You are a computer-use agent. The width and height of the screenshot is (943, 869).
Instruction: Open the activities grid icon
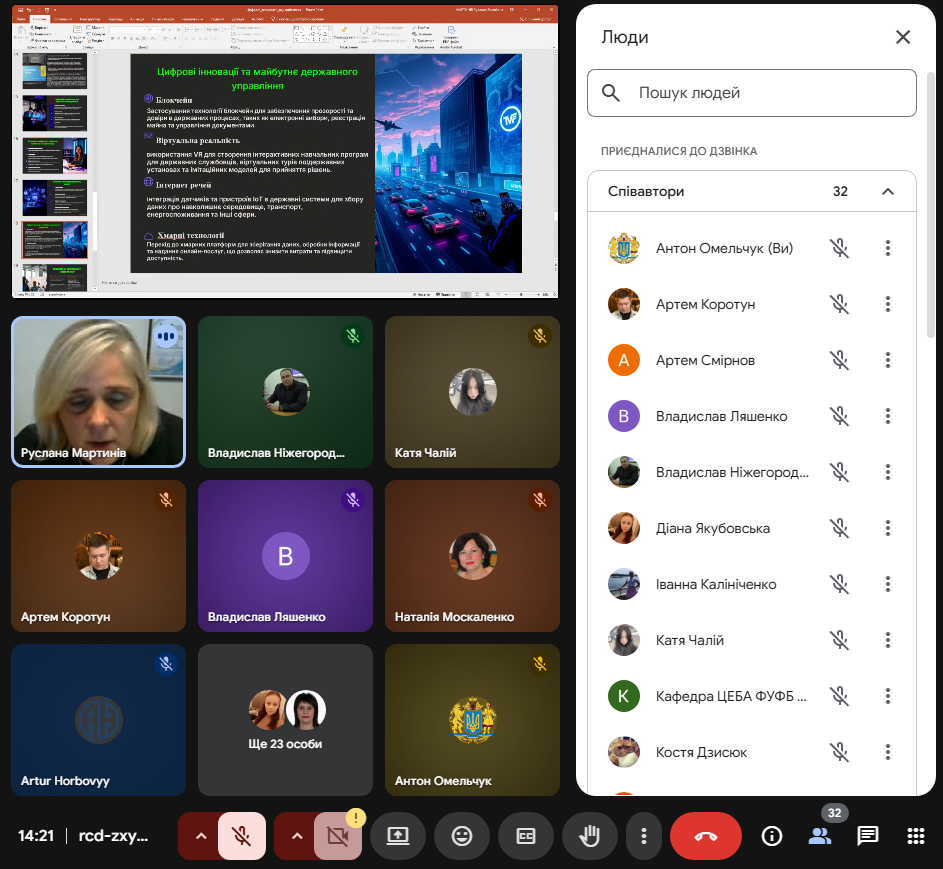click(x=915, y=836)
